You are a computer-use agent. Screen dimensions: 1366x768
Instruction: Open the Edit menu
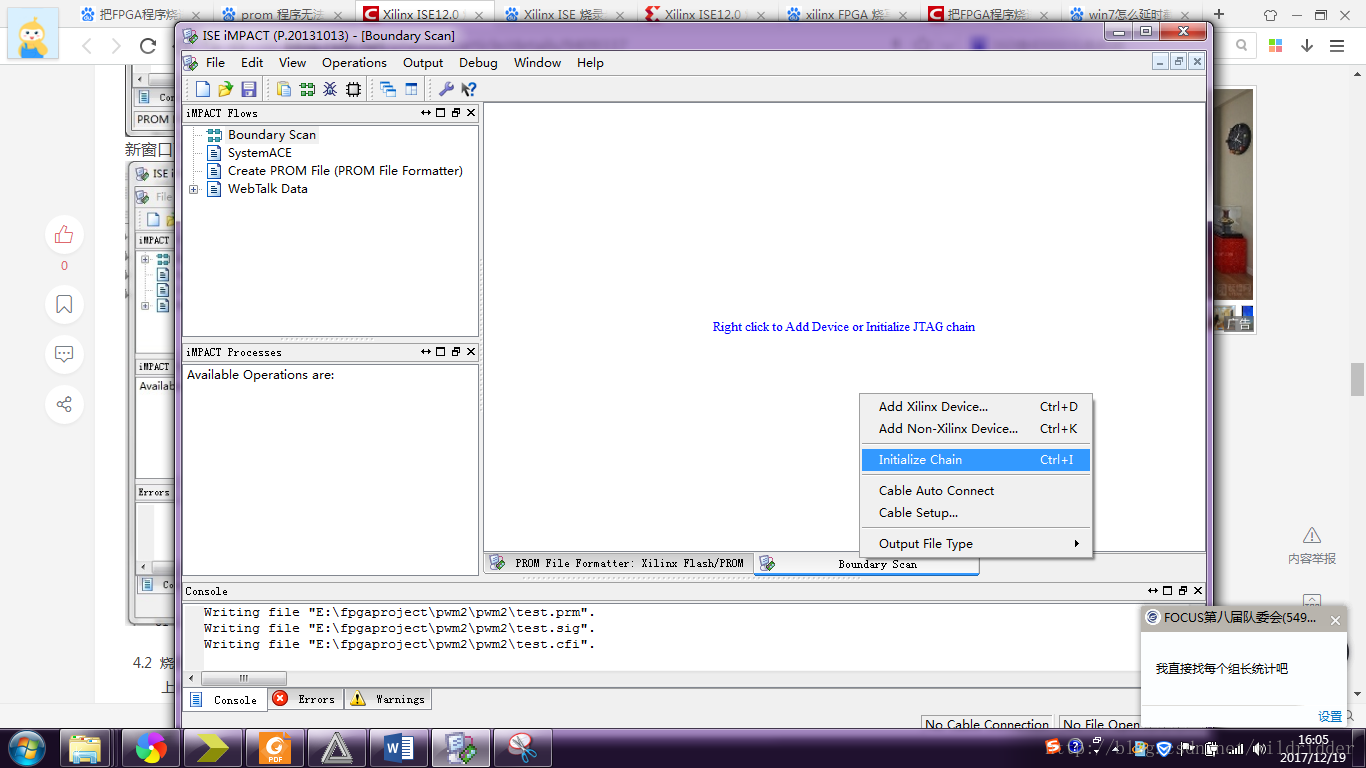tap(252, 62)
